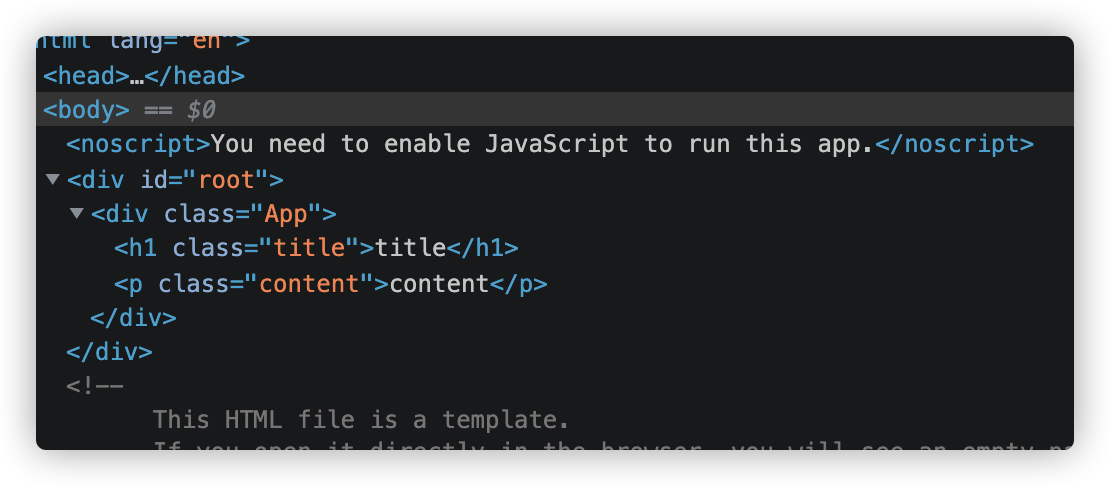This screenshot has height=486, width=1110.
Task: Select the opening body tag
Action: pos(86,110)
